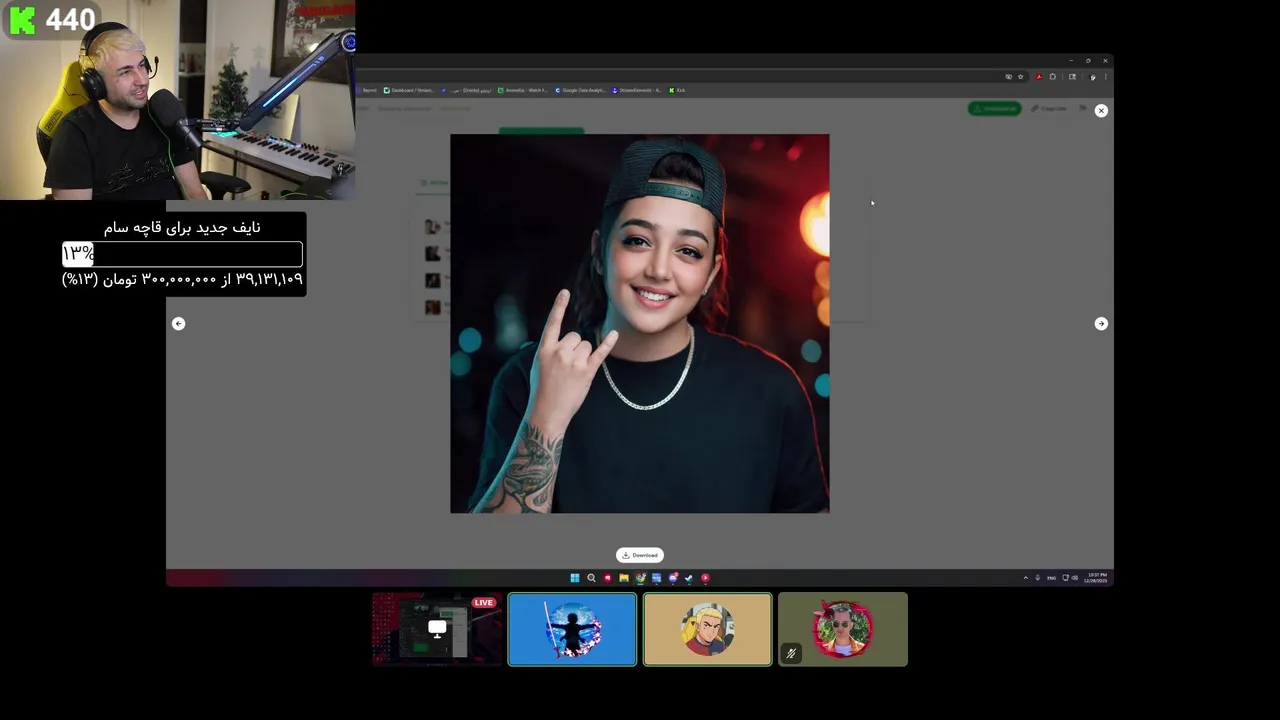The width and height of the screenshot is (1280, 720).
Task: Click the muted microphone icon on participant tile
Action: [791, 653]
